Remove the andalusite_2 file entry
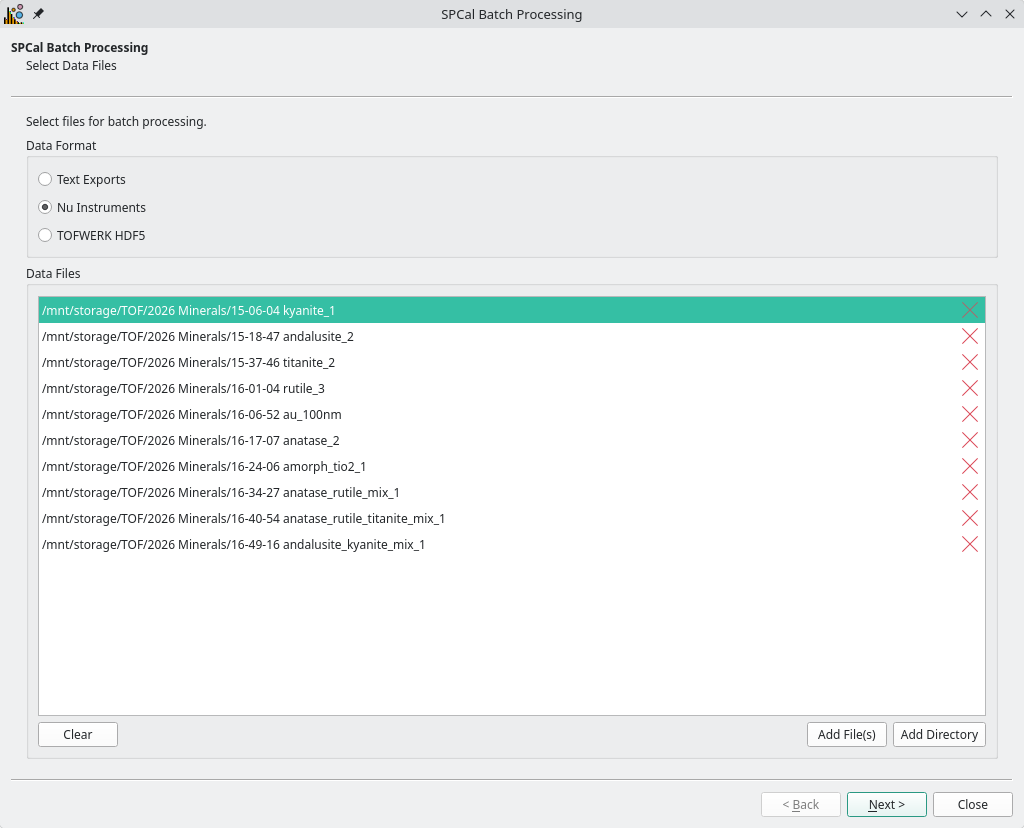The image size is (1024, 828). (x=970, y=336)
